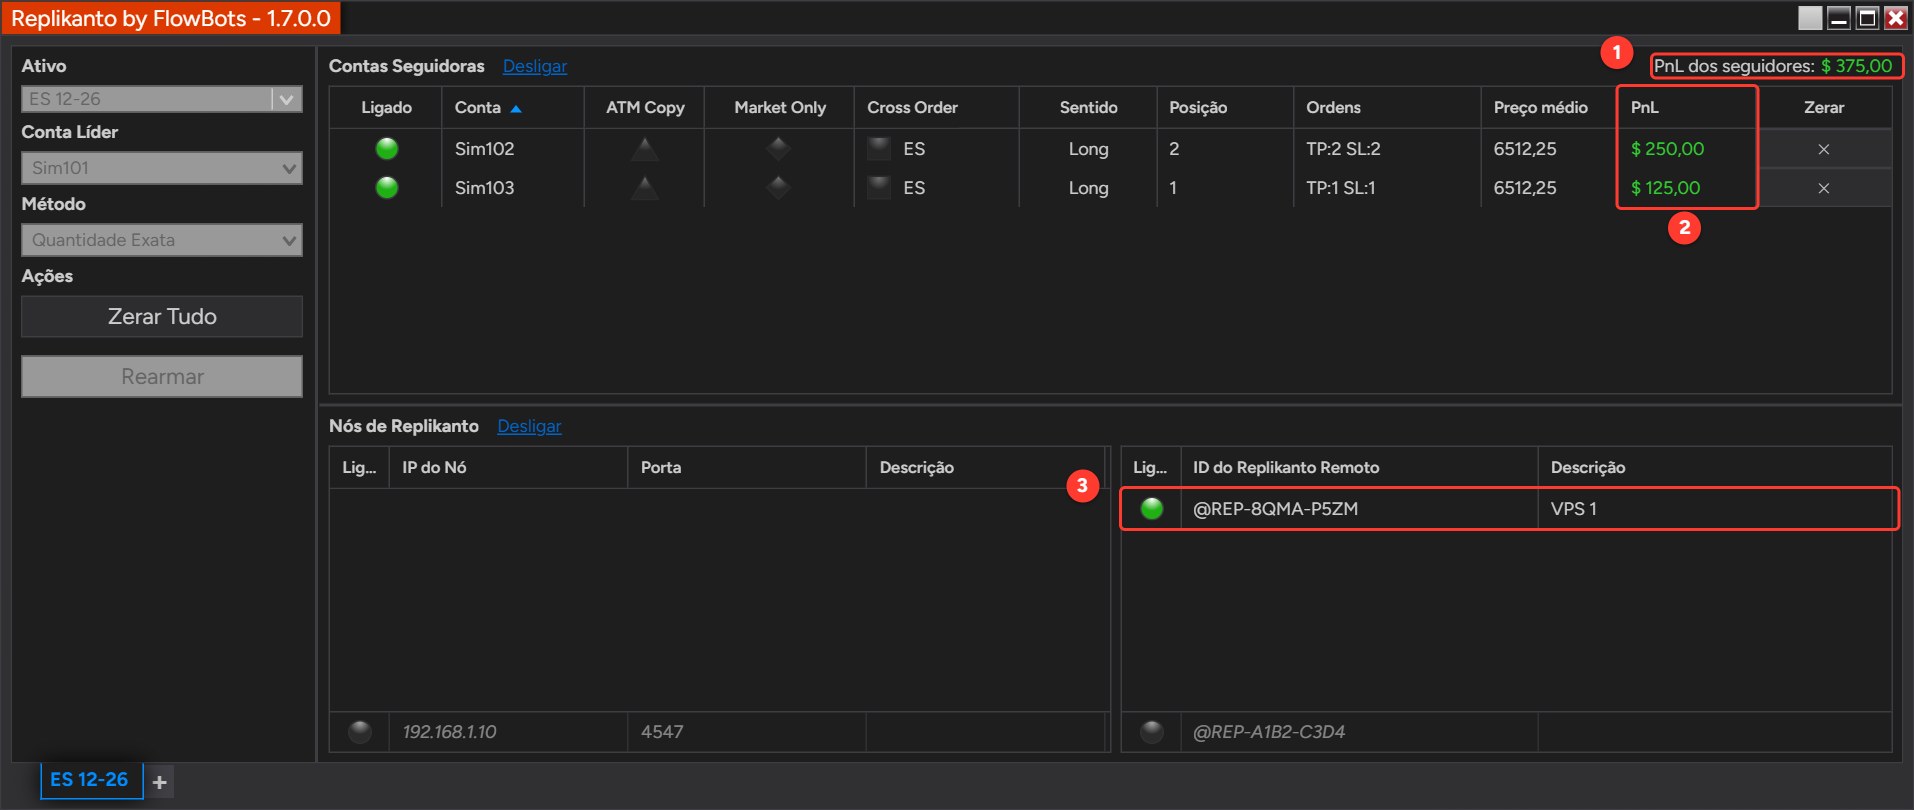Open the Conta Líder Sim101 dropdown
The image size is (1914, 810).
[162, 168]
